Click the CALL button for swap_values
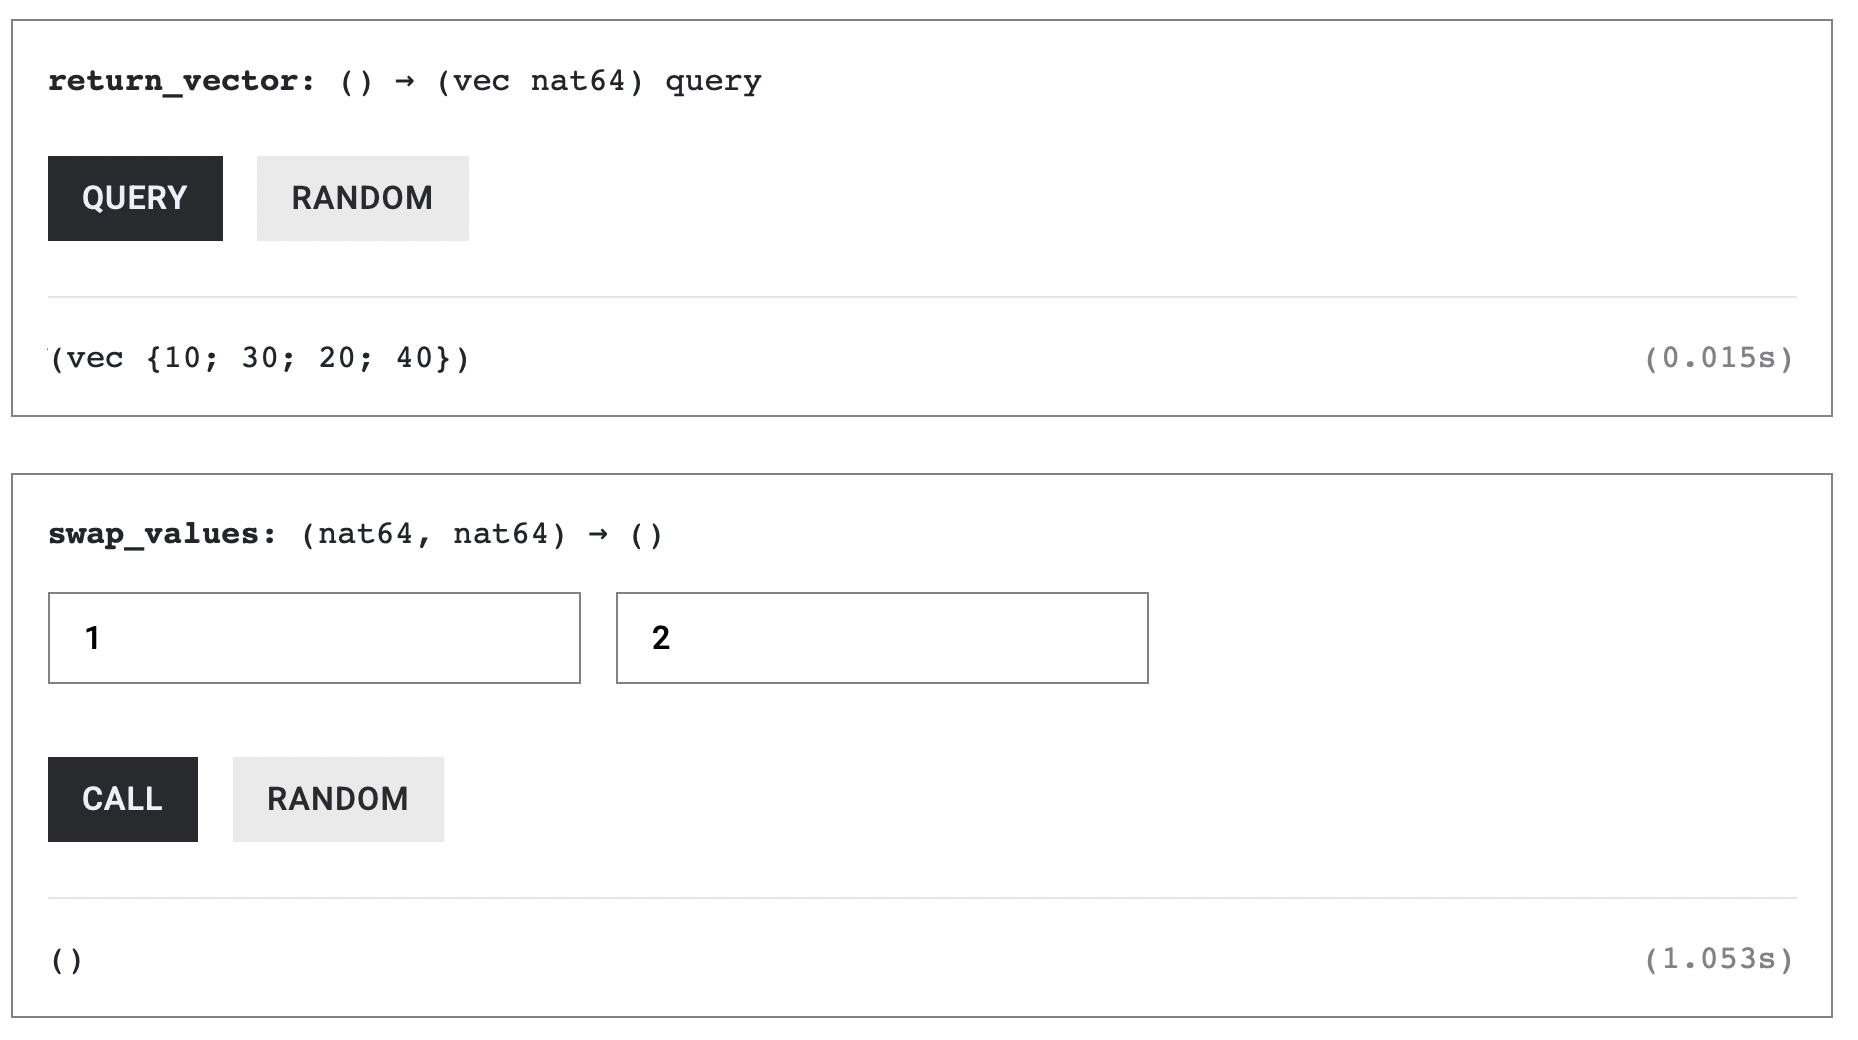The width and height of the screenshot is (1858, 1040). tap(122, 799)
